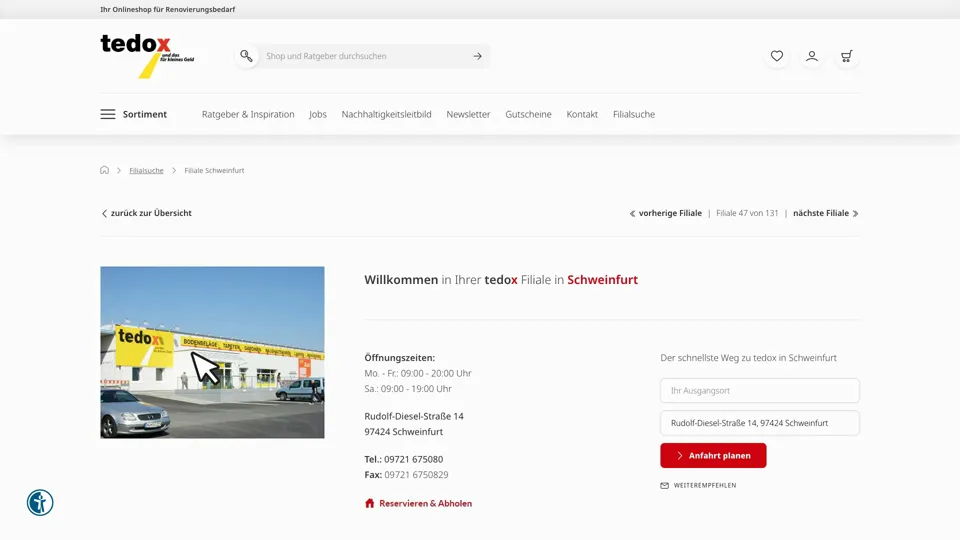Focus the Ihr Ausgangsort field
Image resolution: width=960 pixels, height=540 pixels.
[x=760, y=391]
